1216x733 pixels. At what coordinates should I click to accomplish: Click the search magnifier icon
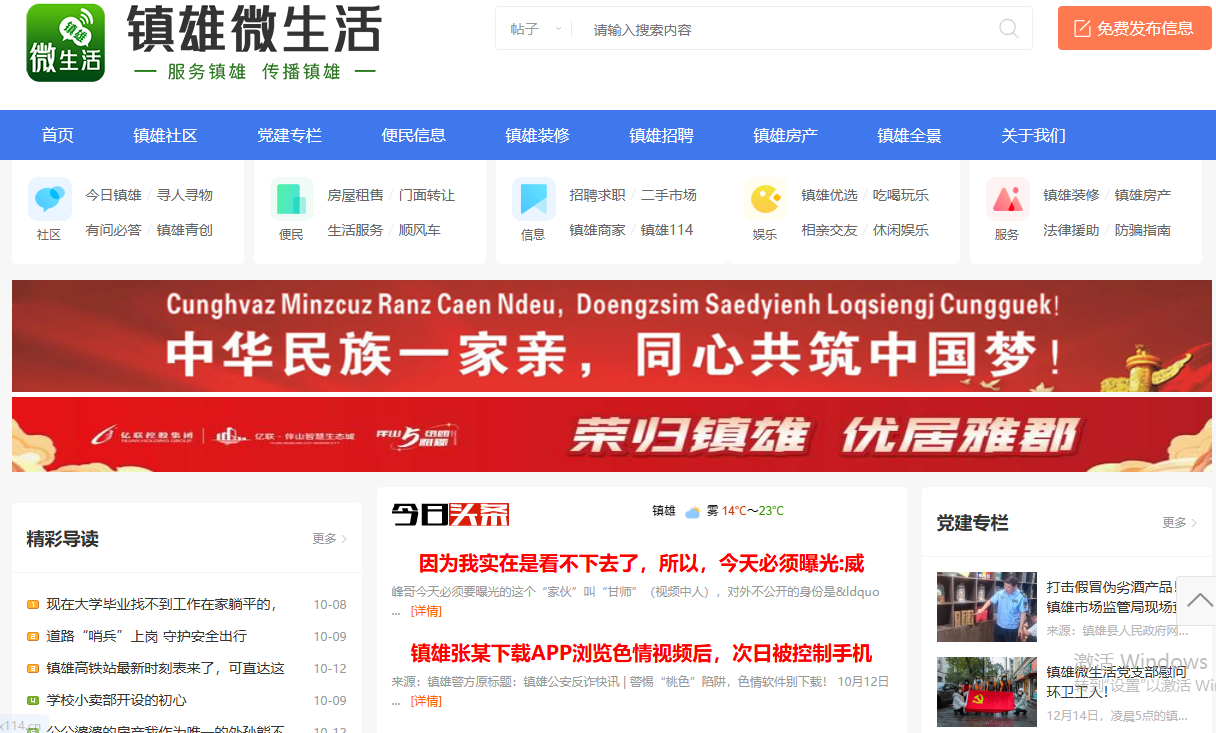[x=1009, y=29]
